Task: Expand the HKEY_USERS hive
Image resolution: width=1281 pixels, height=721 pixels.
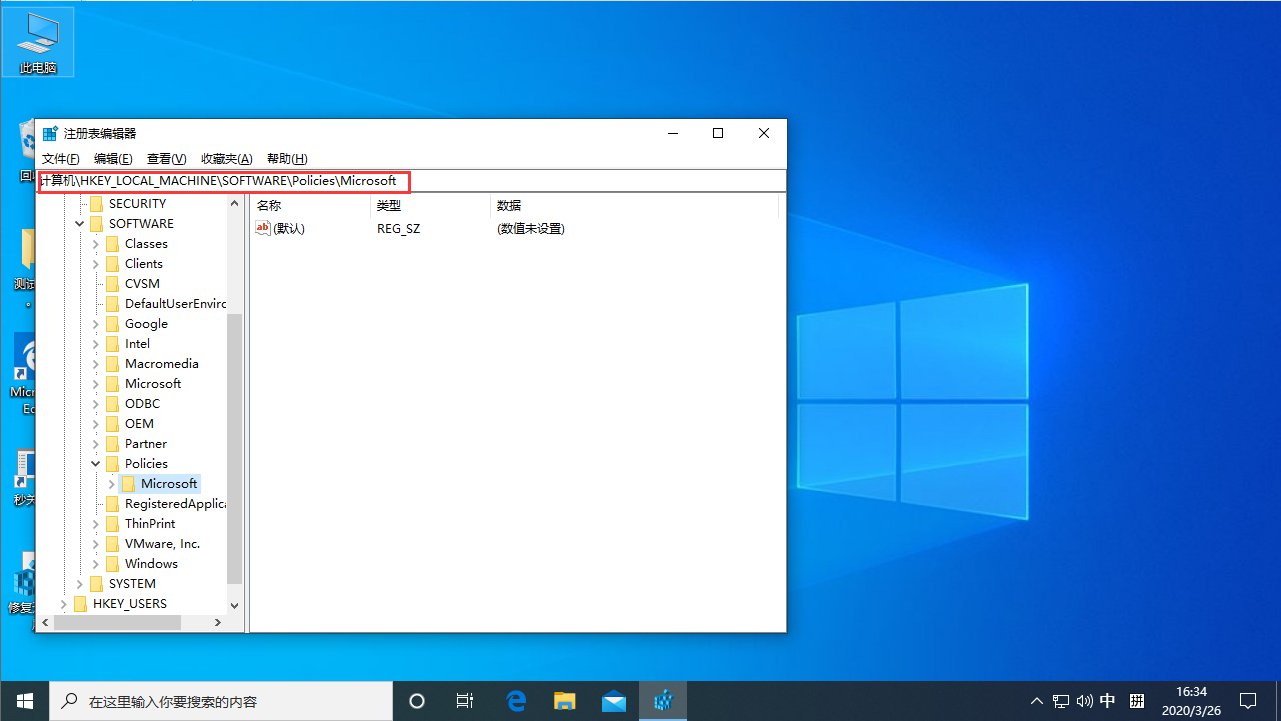Action: click(x=64, y=603)
